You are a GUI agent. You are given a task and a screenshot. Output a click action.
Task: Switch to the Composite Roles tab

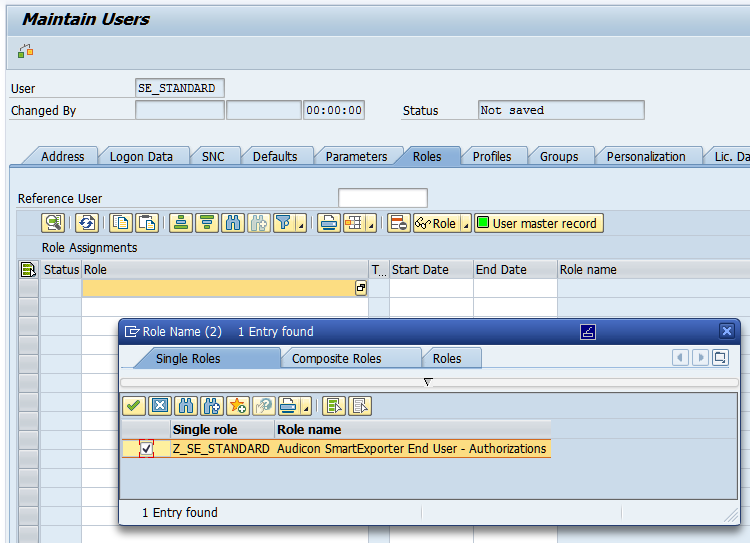coord(336,358)
